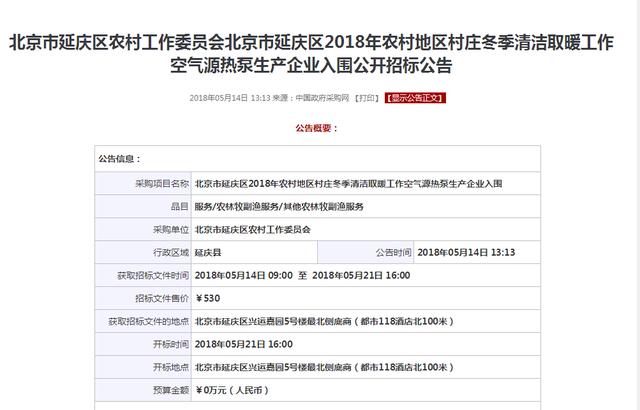Click purchaser value 北京市延庆区农村工作委员会 in table
Image resolution: width=640 pixels, height=410 pixels.
[252, 229]
